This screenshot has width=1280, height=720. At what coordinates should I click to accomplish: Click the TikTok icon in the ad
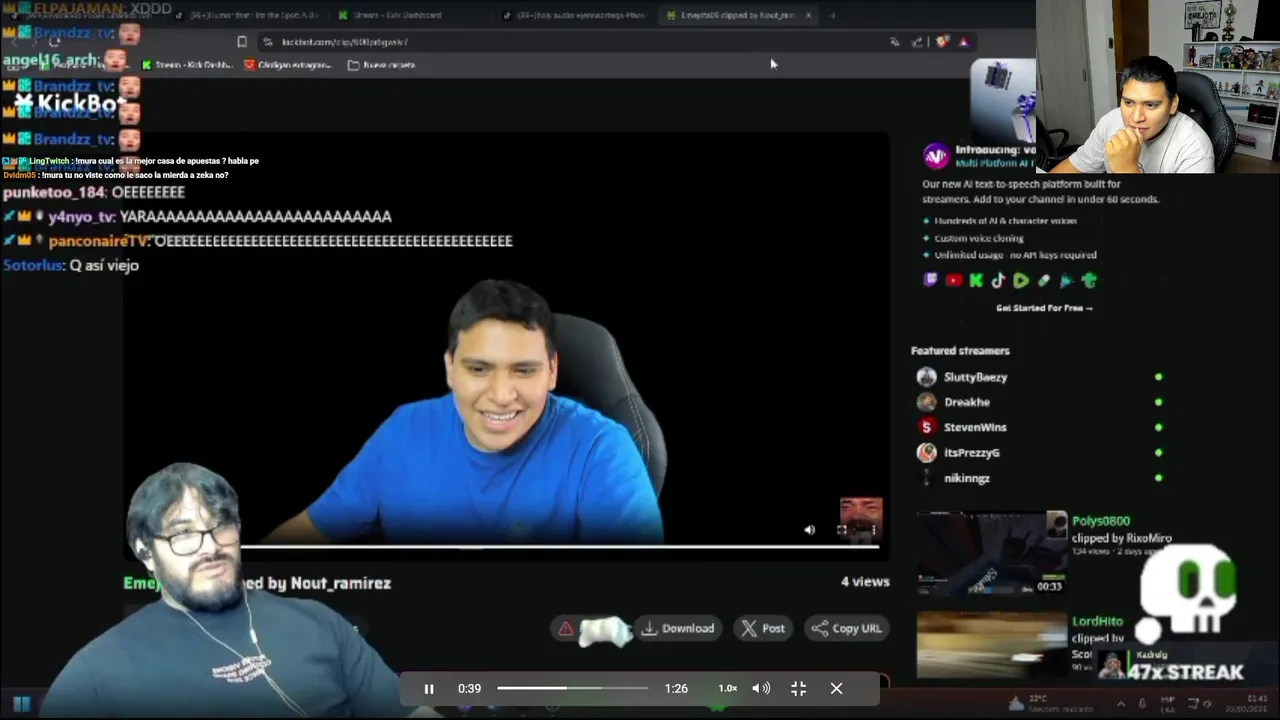pyautogui.click(x=998, y=281)
